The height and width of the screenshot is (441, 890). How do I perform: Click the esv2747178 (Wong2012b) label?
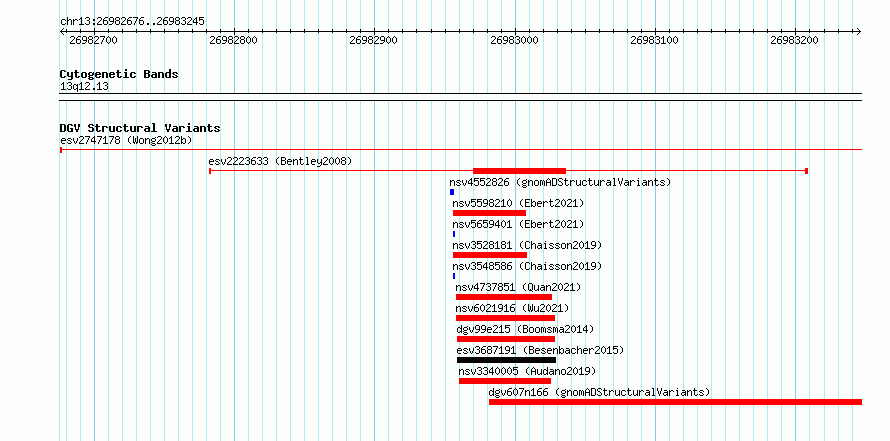(x=127, y=140)
